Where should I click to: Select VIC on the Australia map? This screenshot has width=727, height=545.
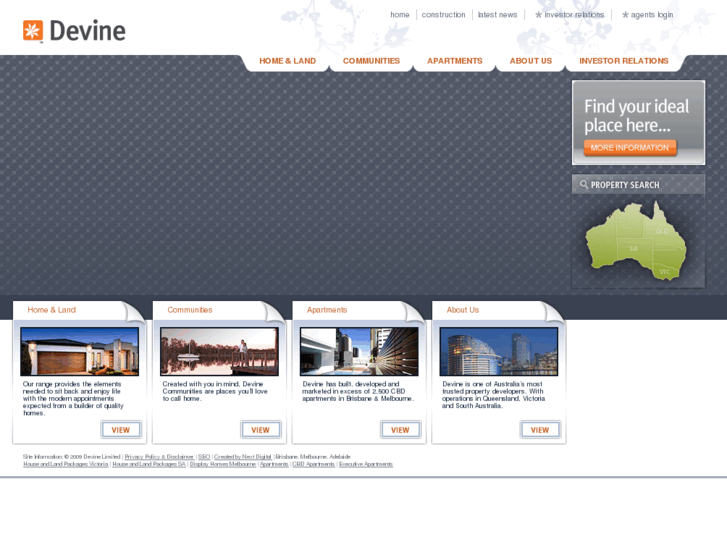coord(664,272)
